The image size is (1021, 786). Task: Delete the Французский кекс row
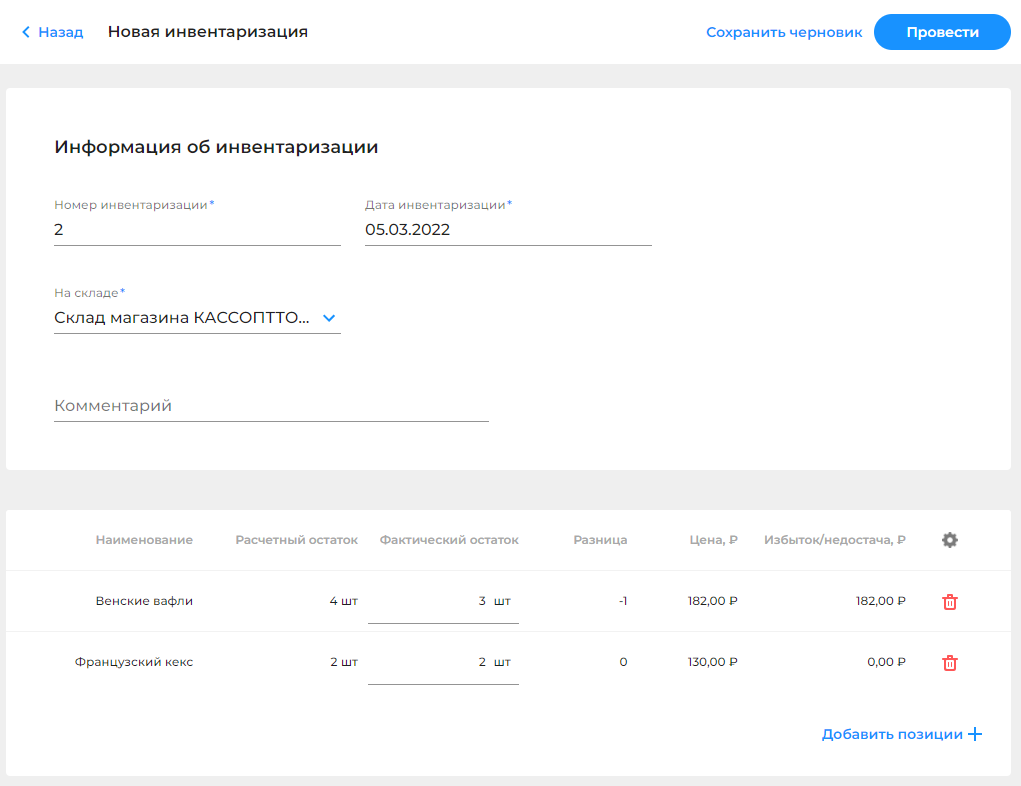pos(950,663)
